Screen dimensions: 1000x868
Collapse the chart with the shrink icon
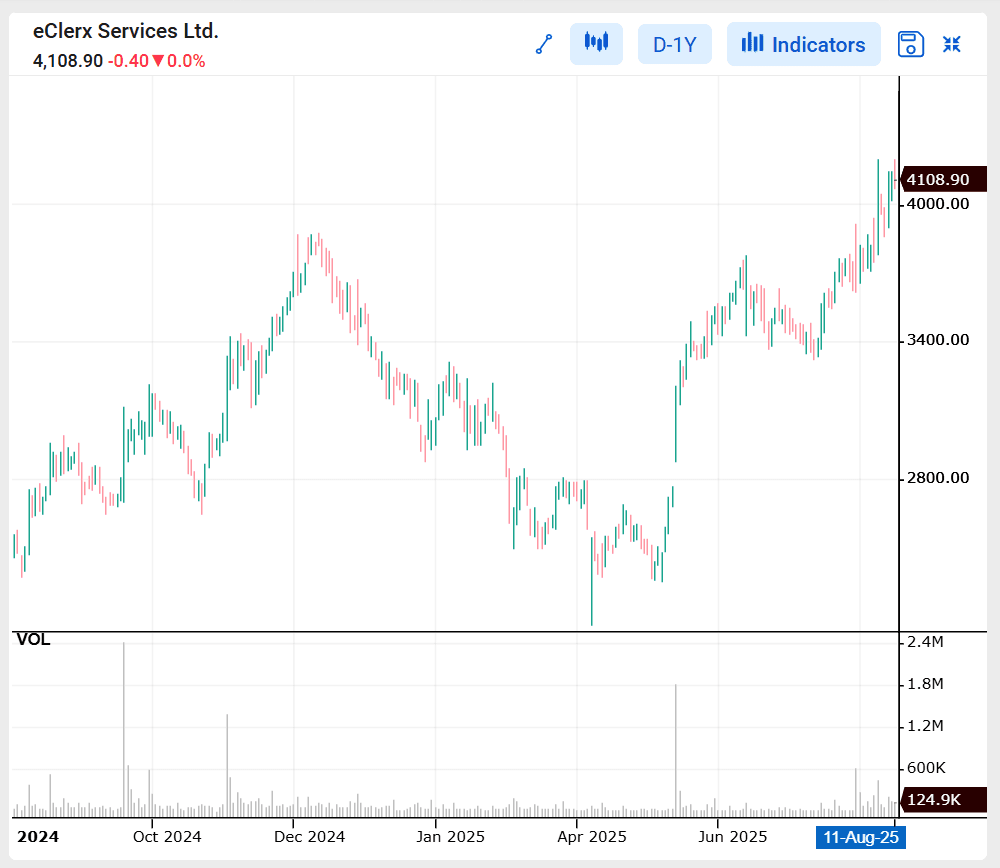pyautogui.click(x=952, y=44)
